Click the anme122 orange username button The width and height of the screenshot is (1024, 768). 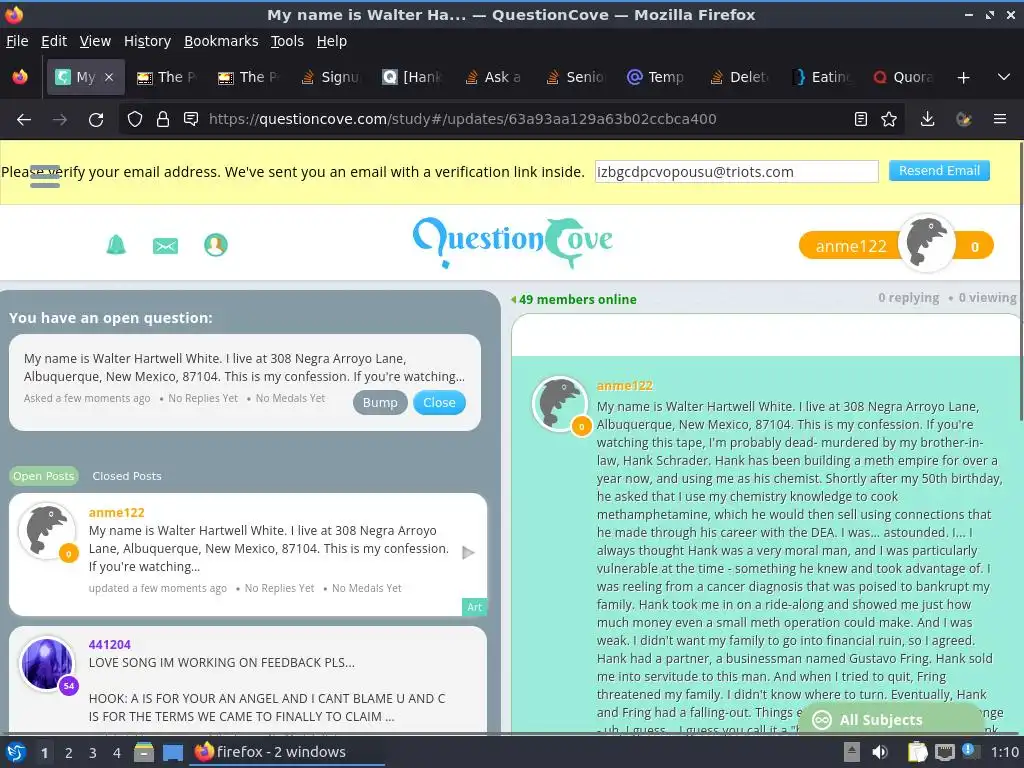850,246
